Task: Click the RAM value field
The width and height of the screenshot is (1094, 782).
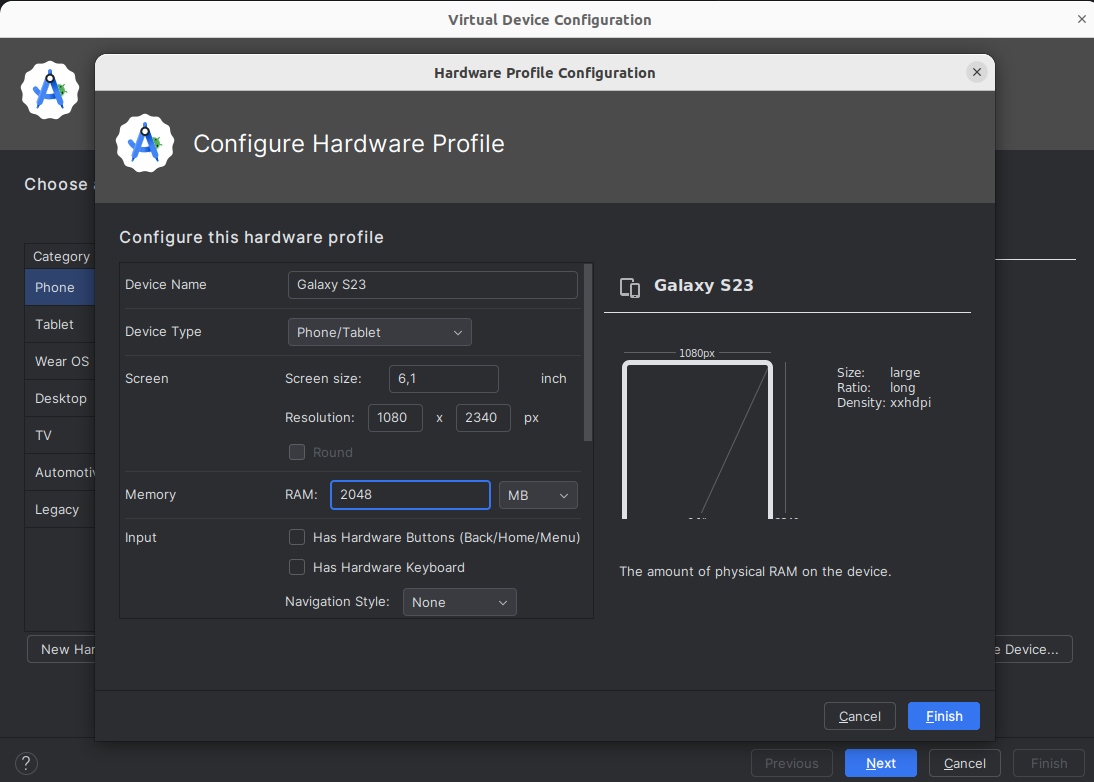Action: click(x=410, y=495)
